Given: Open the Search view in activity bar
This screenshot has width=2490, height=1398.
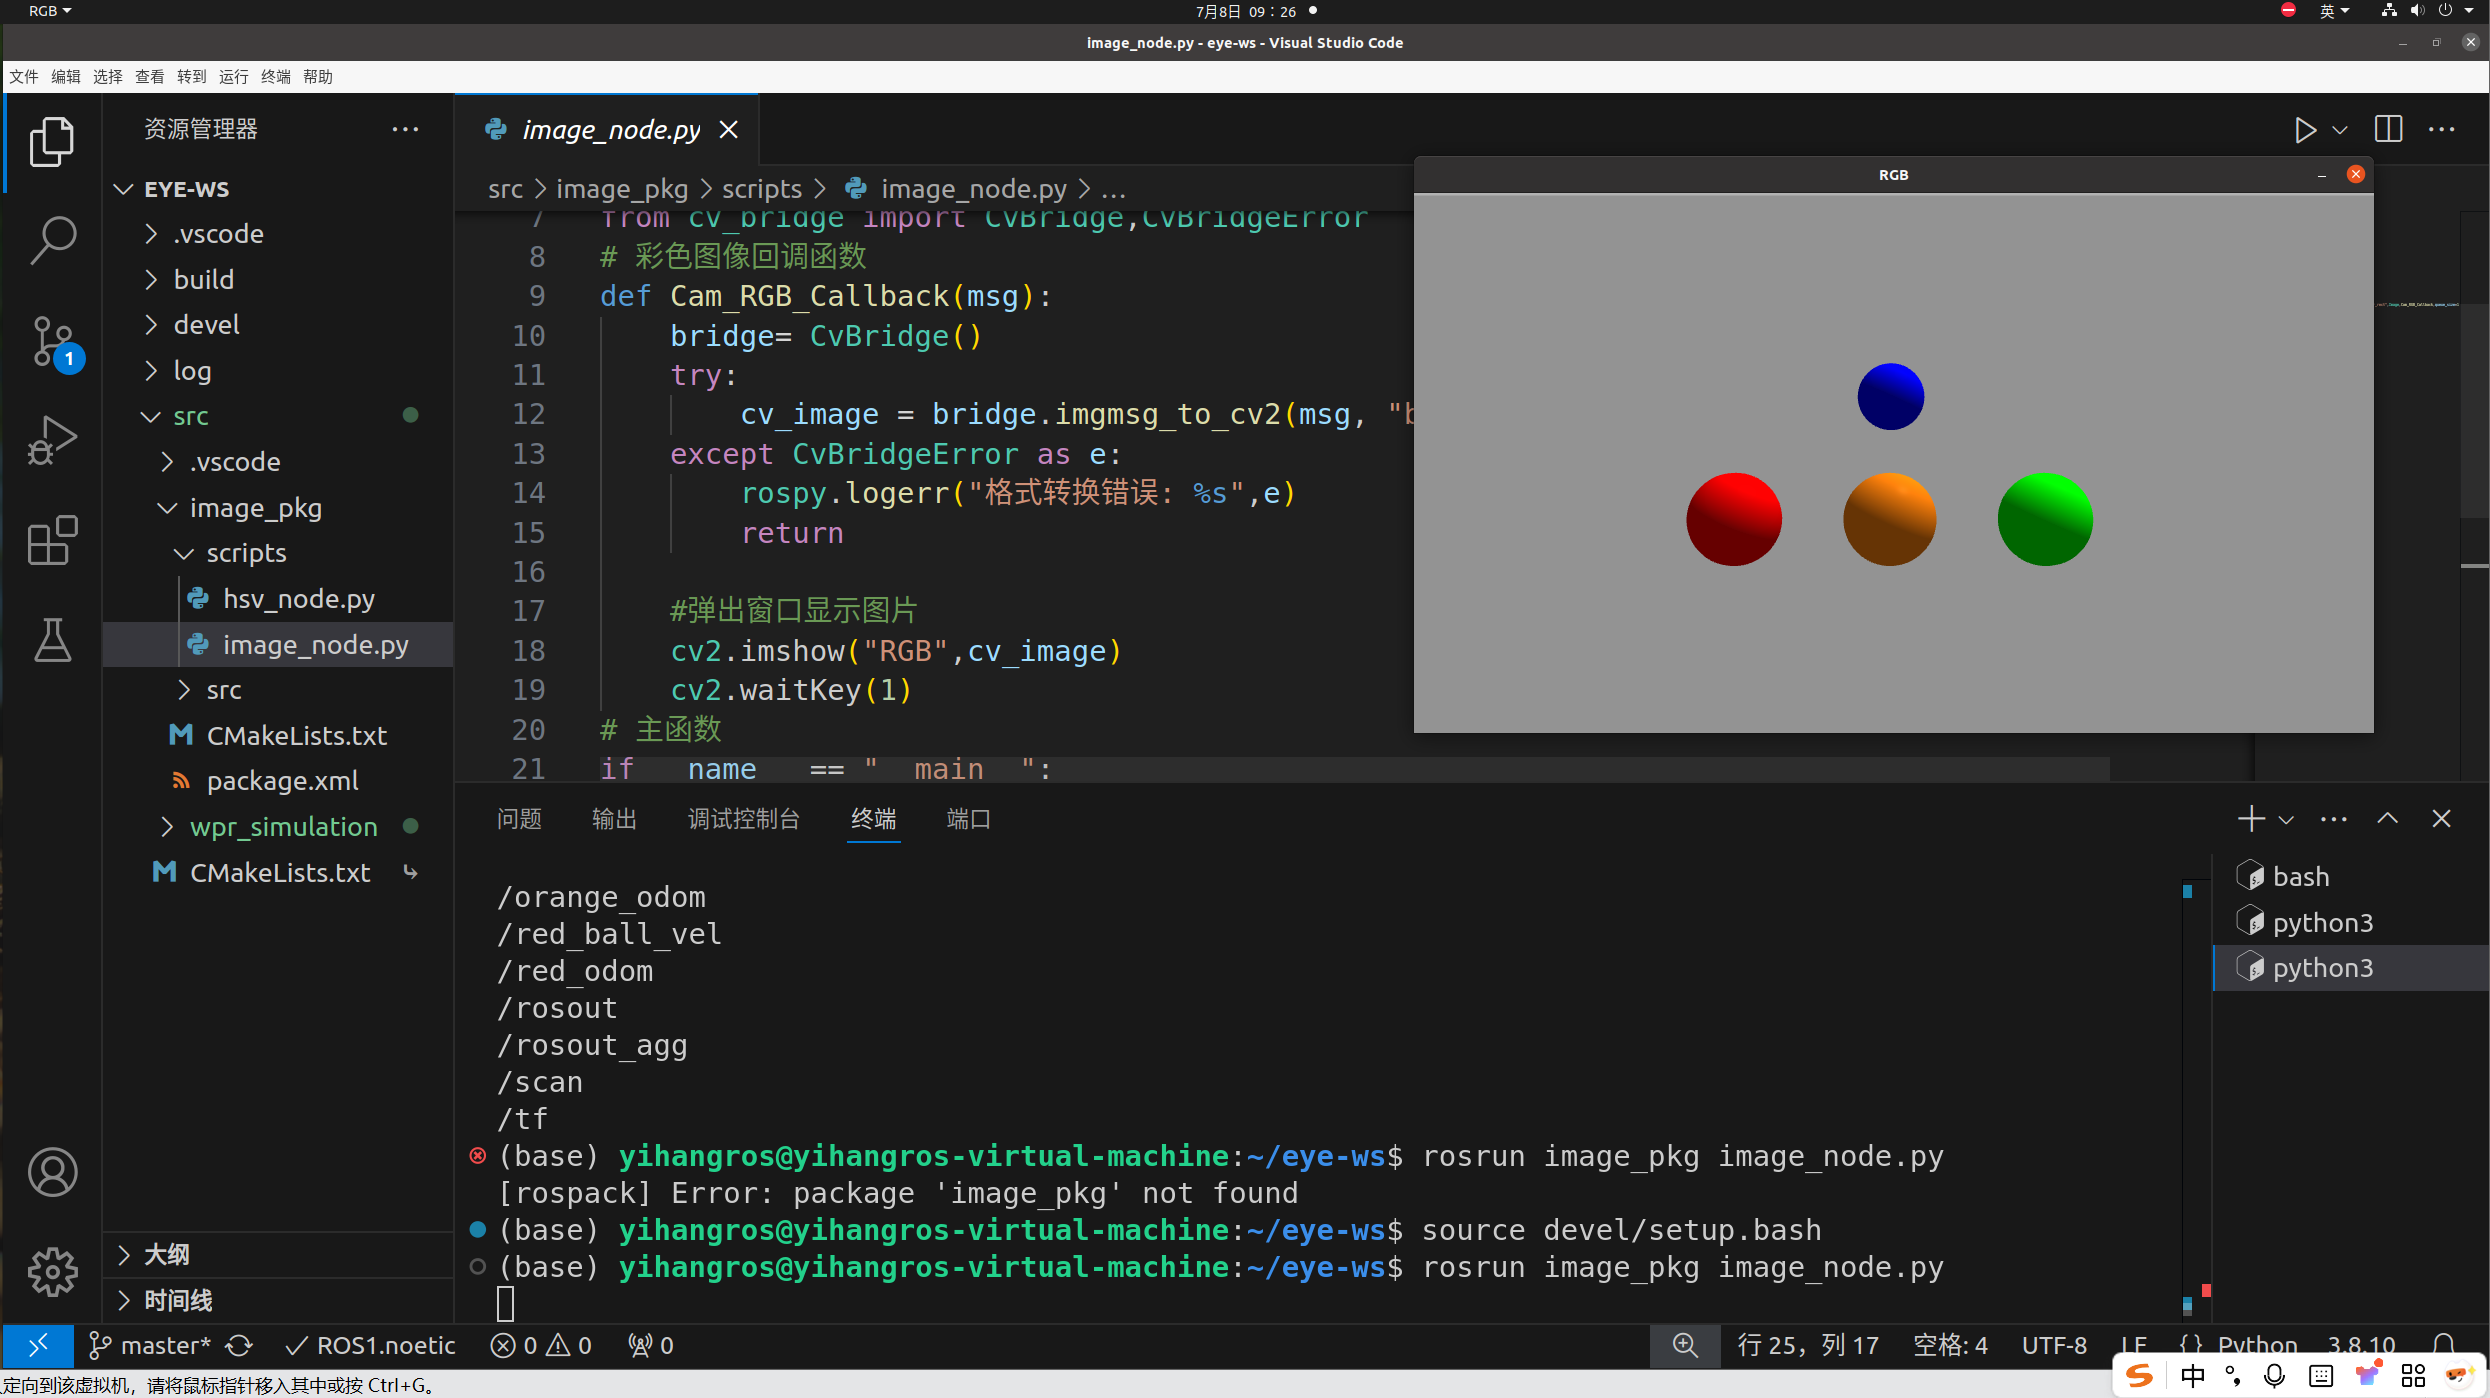Looking at the screenshot, I should [52, 240].
